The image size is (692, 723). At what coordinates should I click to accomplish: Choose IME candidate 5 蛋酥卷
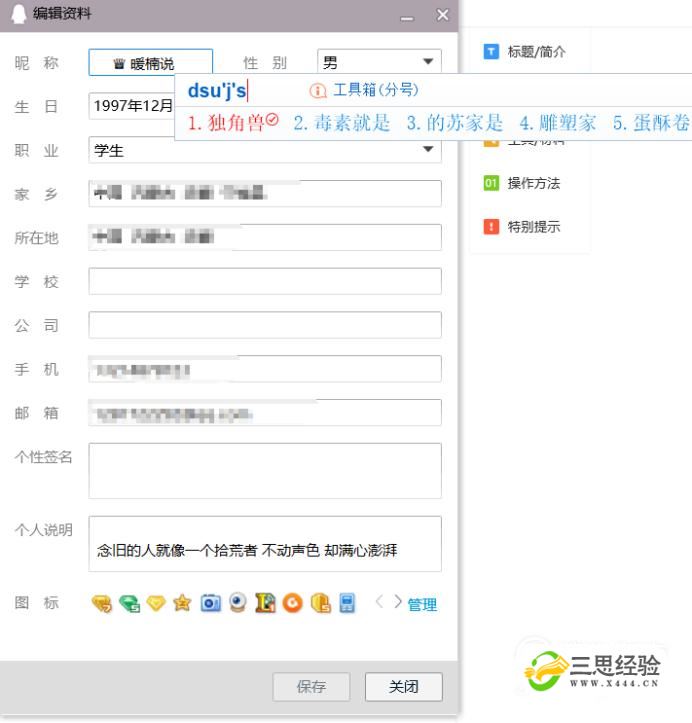[x=651, y=123]
